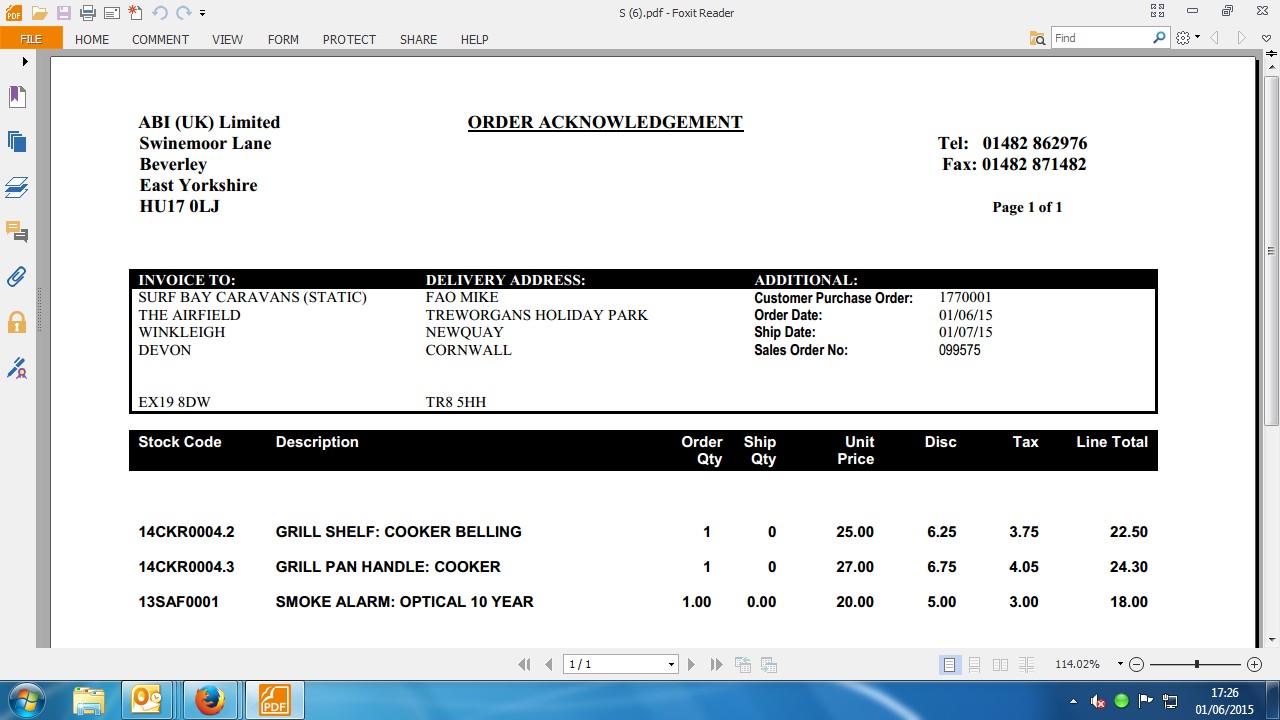Switch to continuous page view mode
Screen dimensions: 1280x720
pos(974,665)
